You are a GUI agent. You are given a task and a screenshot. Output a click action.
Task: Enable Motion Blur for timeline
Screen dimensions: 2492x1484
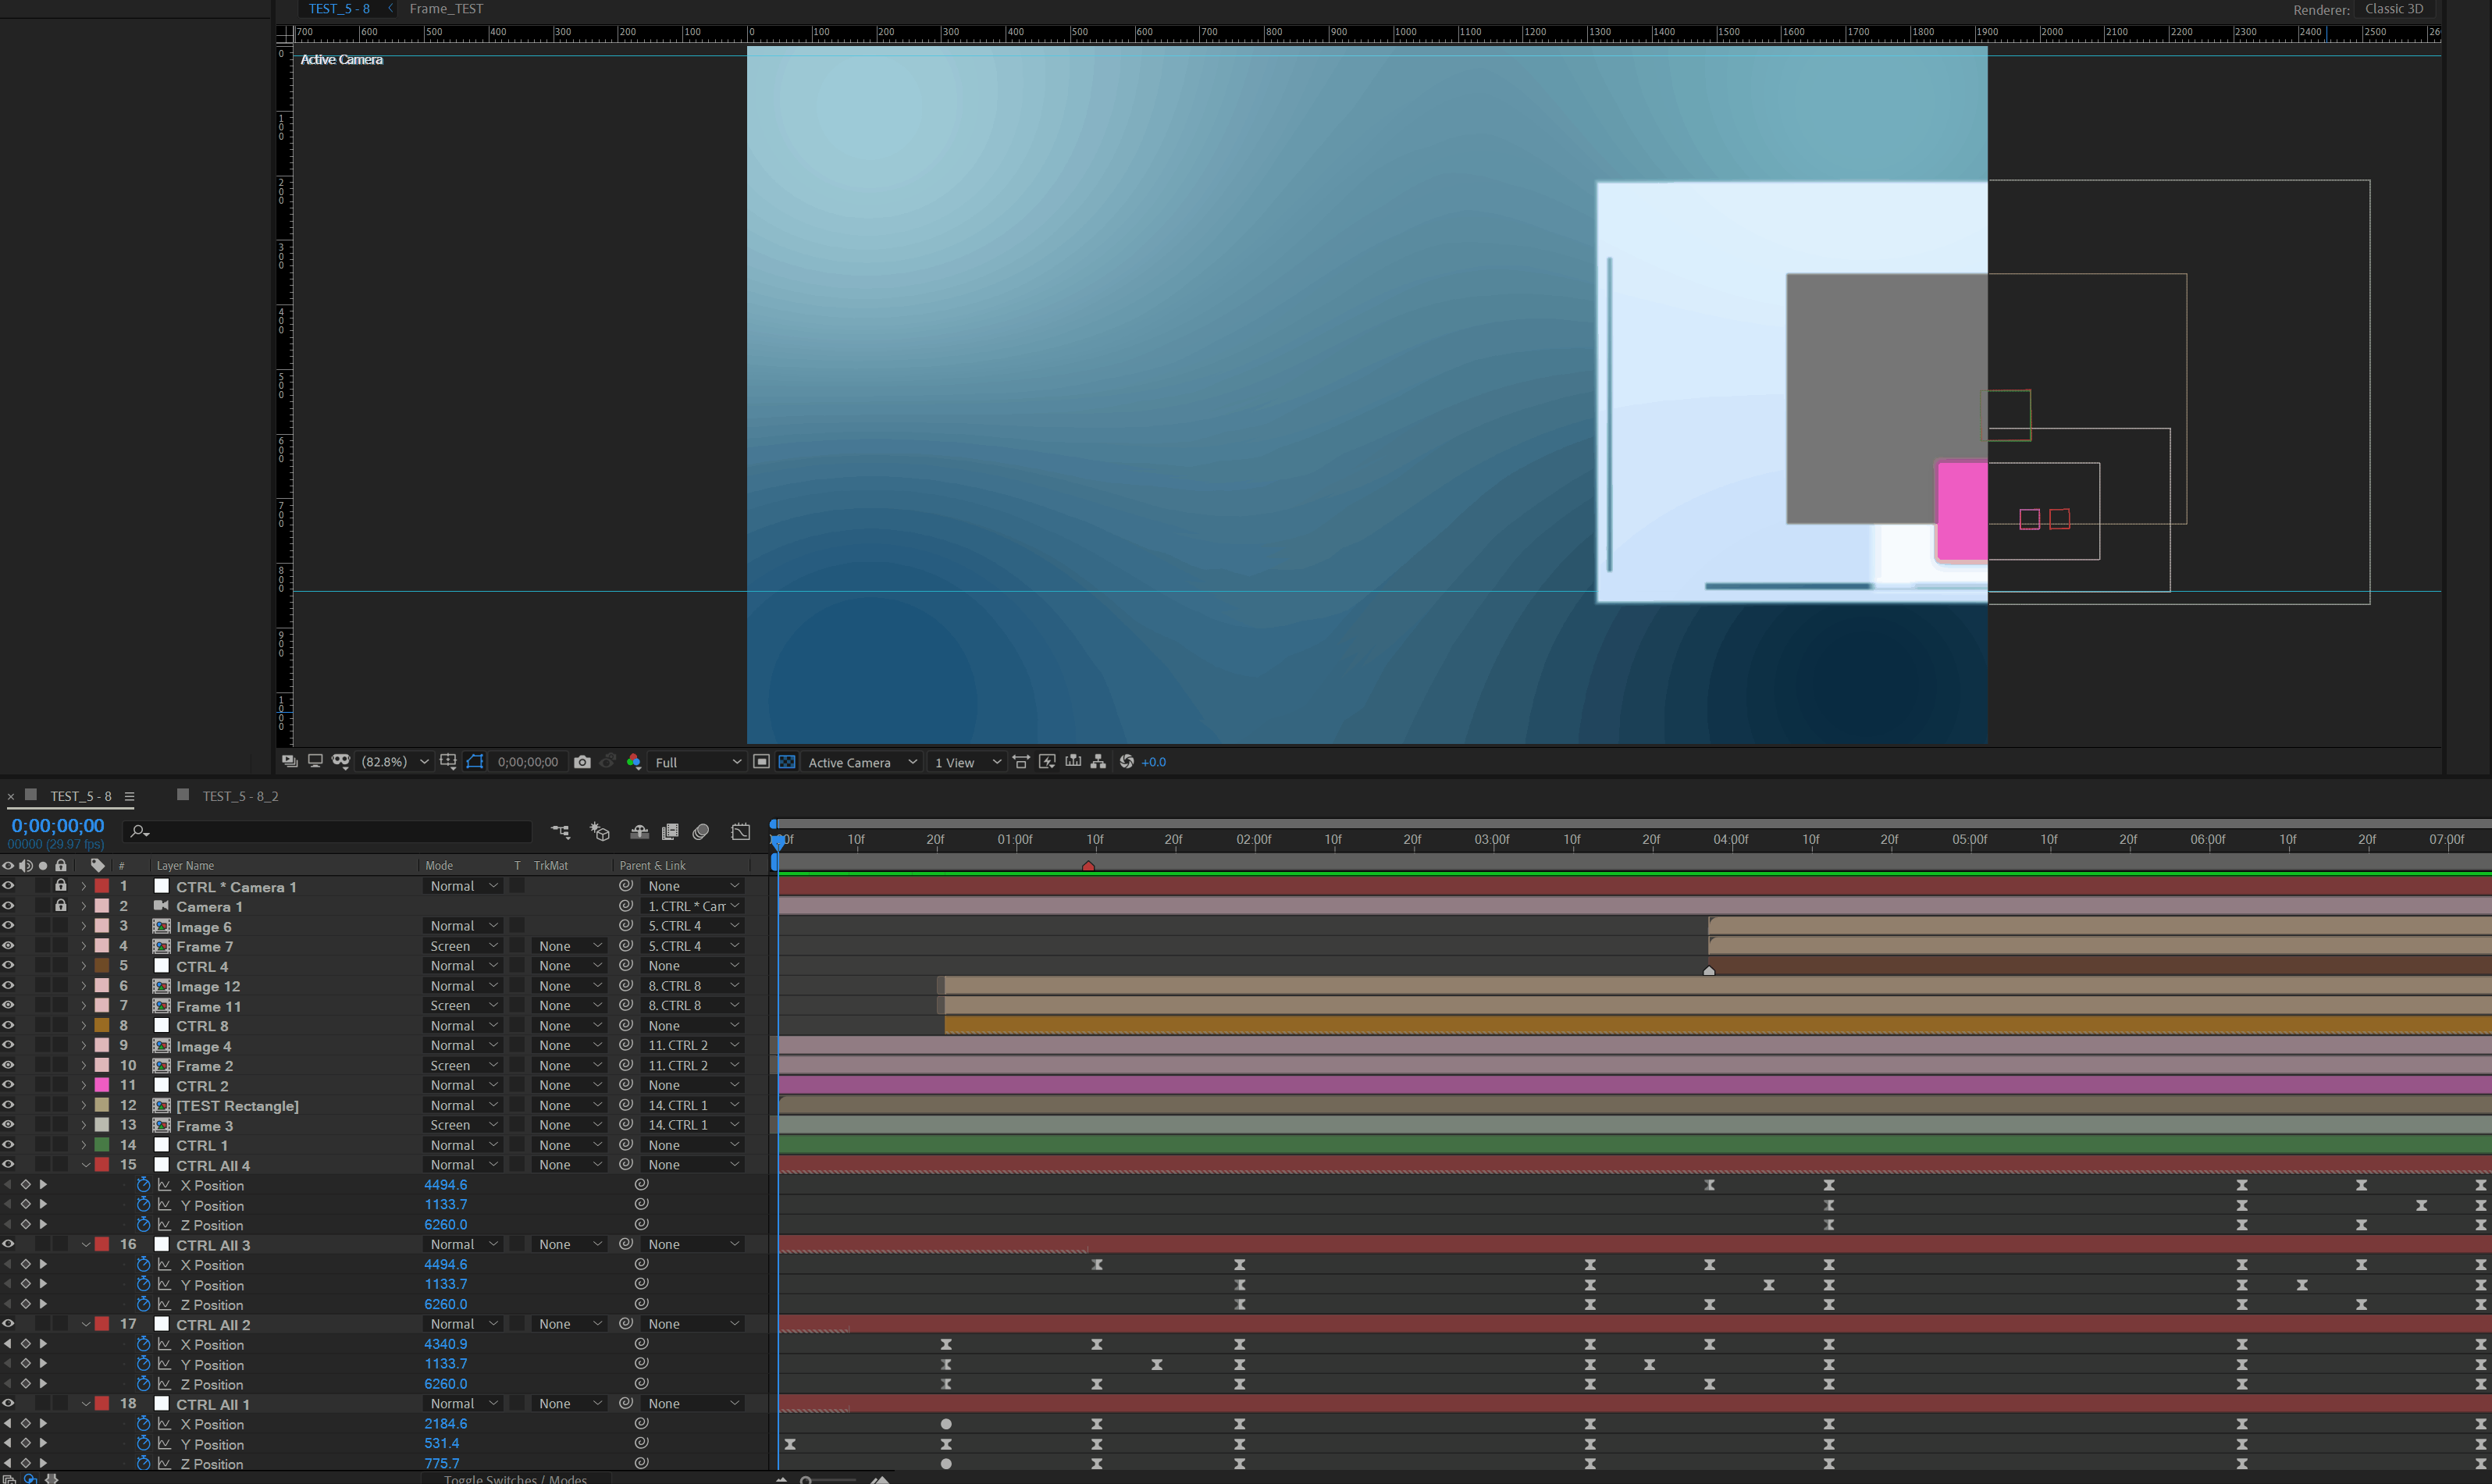pyautogui.click(x=701, y=832)
